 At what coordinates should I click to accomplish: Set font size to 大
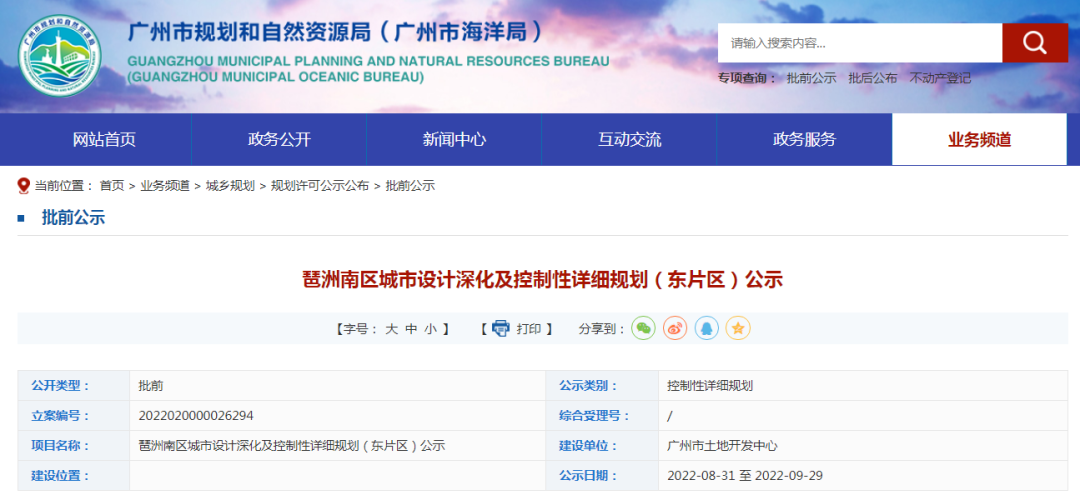[391, 329]
